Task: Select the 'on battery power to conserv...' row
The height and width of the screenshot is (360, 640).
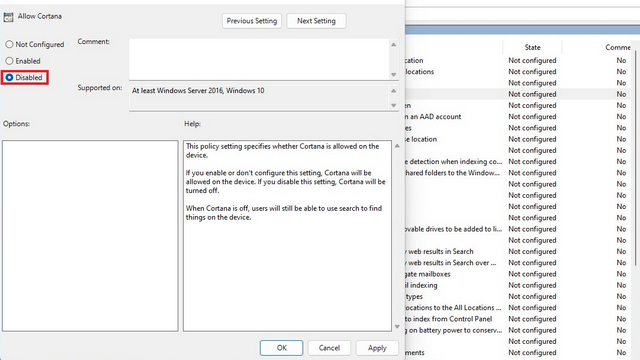Action: (x=518, y=330)
